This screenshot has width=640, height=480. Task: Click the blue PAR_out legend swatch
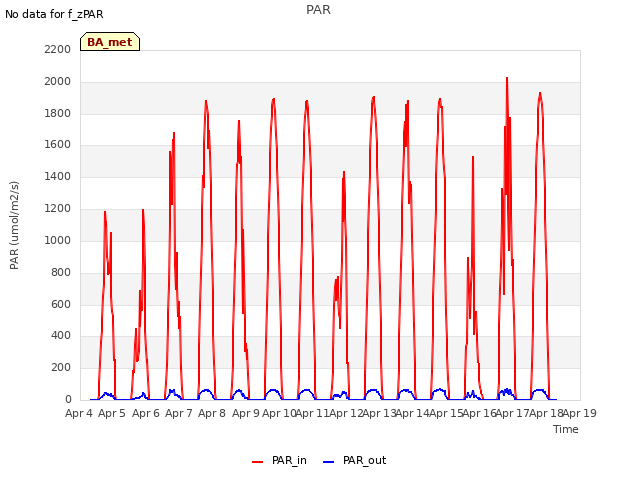tap(329, 462)
